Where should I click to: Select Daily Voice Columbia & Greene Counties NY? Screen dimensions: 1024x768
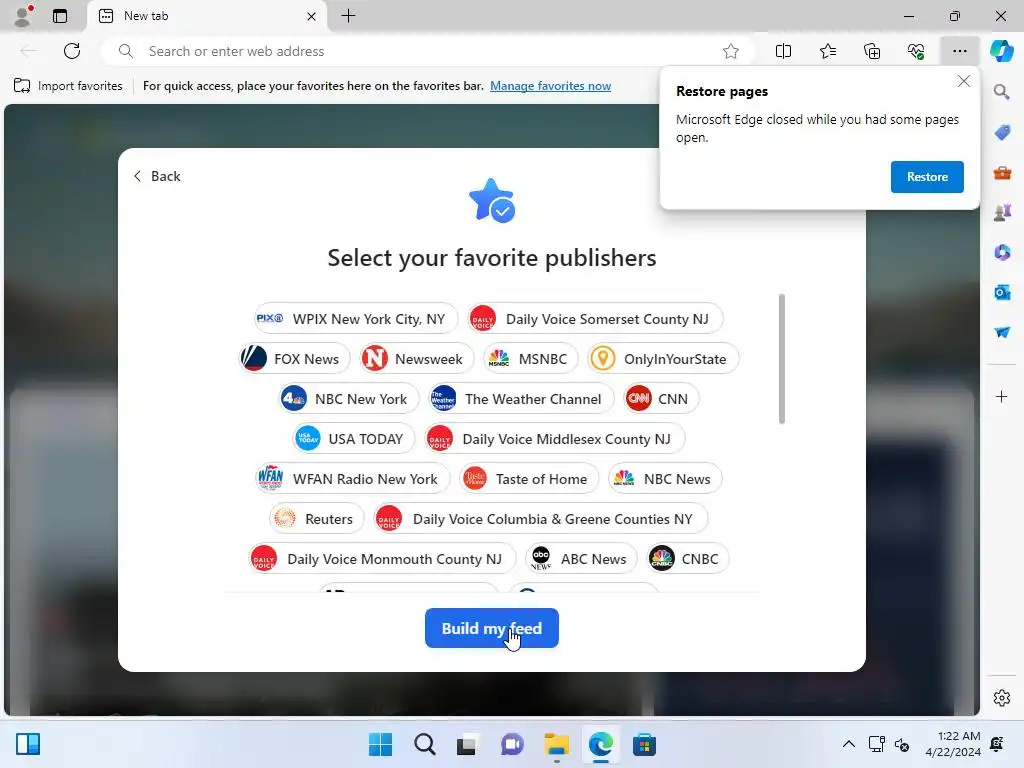(x=540, y=519)
